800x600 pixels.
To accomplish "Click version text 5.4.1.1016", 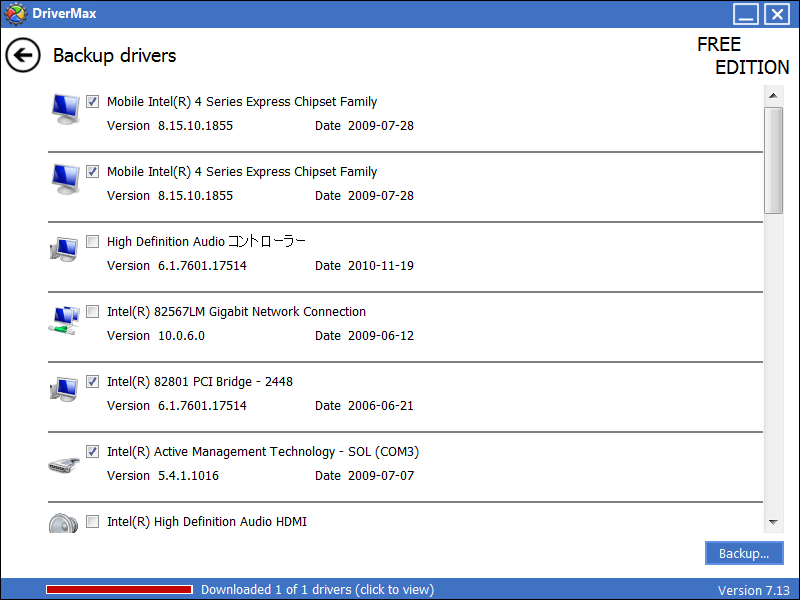I will [188, 476].
